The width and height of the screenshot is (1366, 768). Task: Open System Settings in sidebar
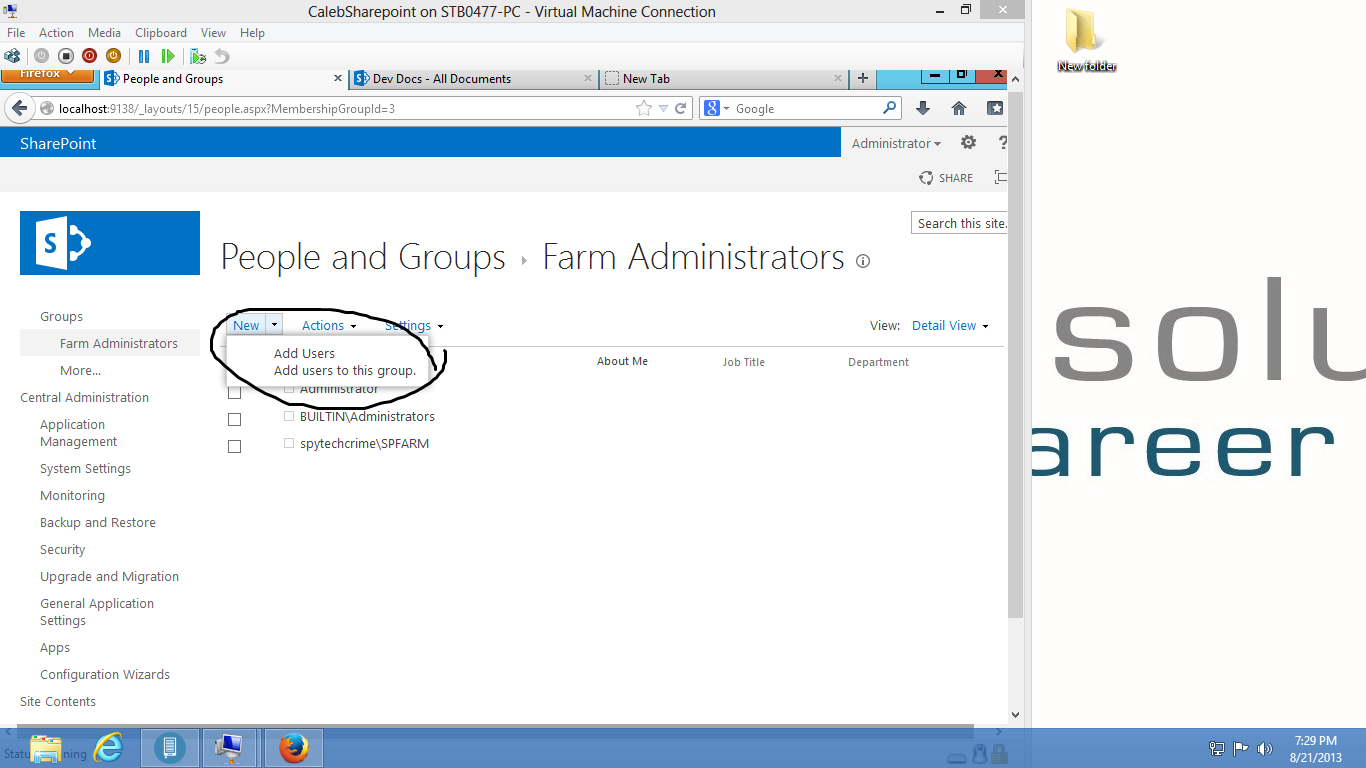point(85,468)
